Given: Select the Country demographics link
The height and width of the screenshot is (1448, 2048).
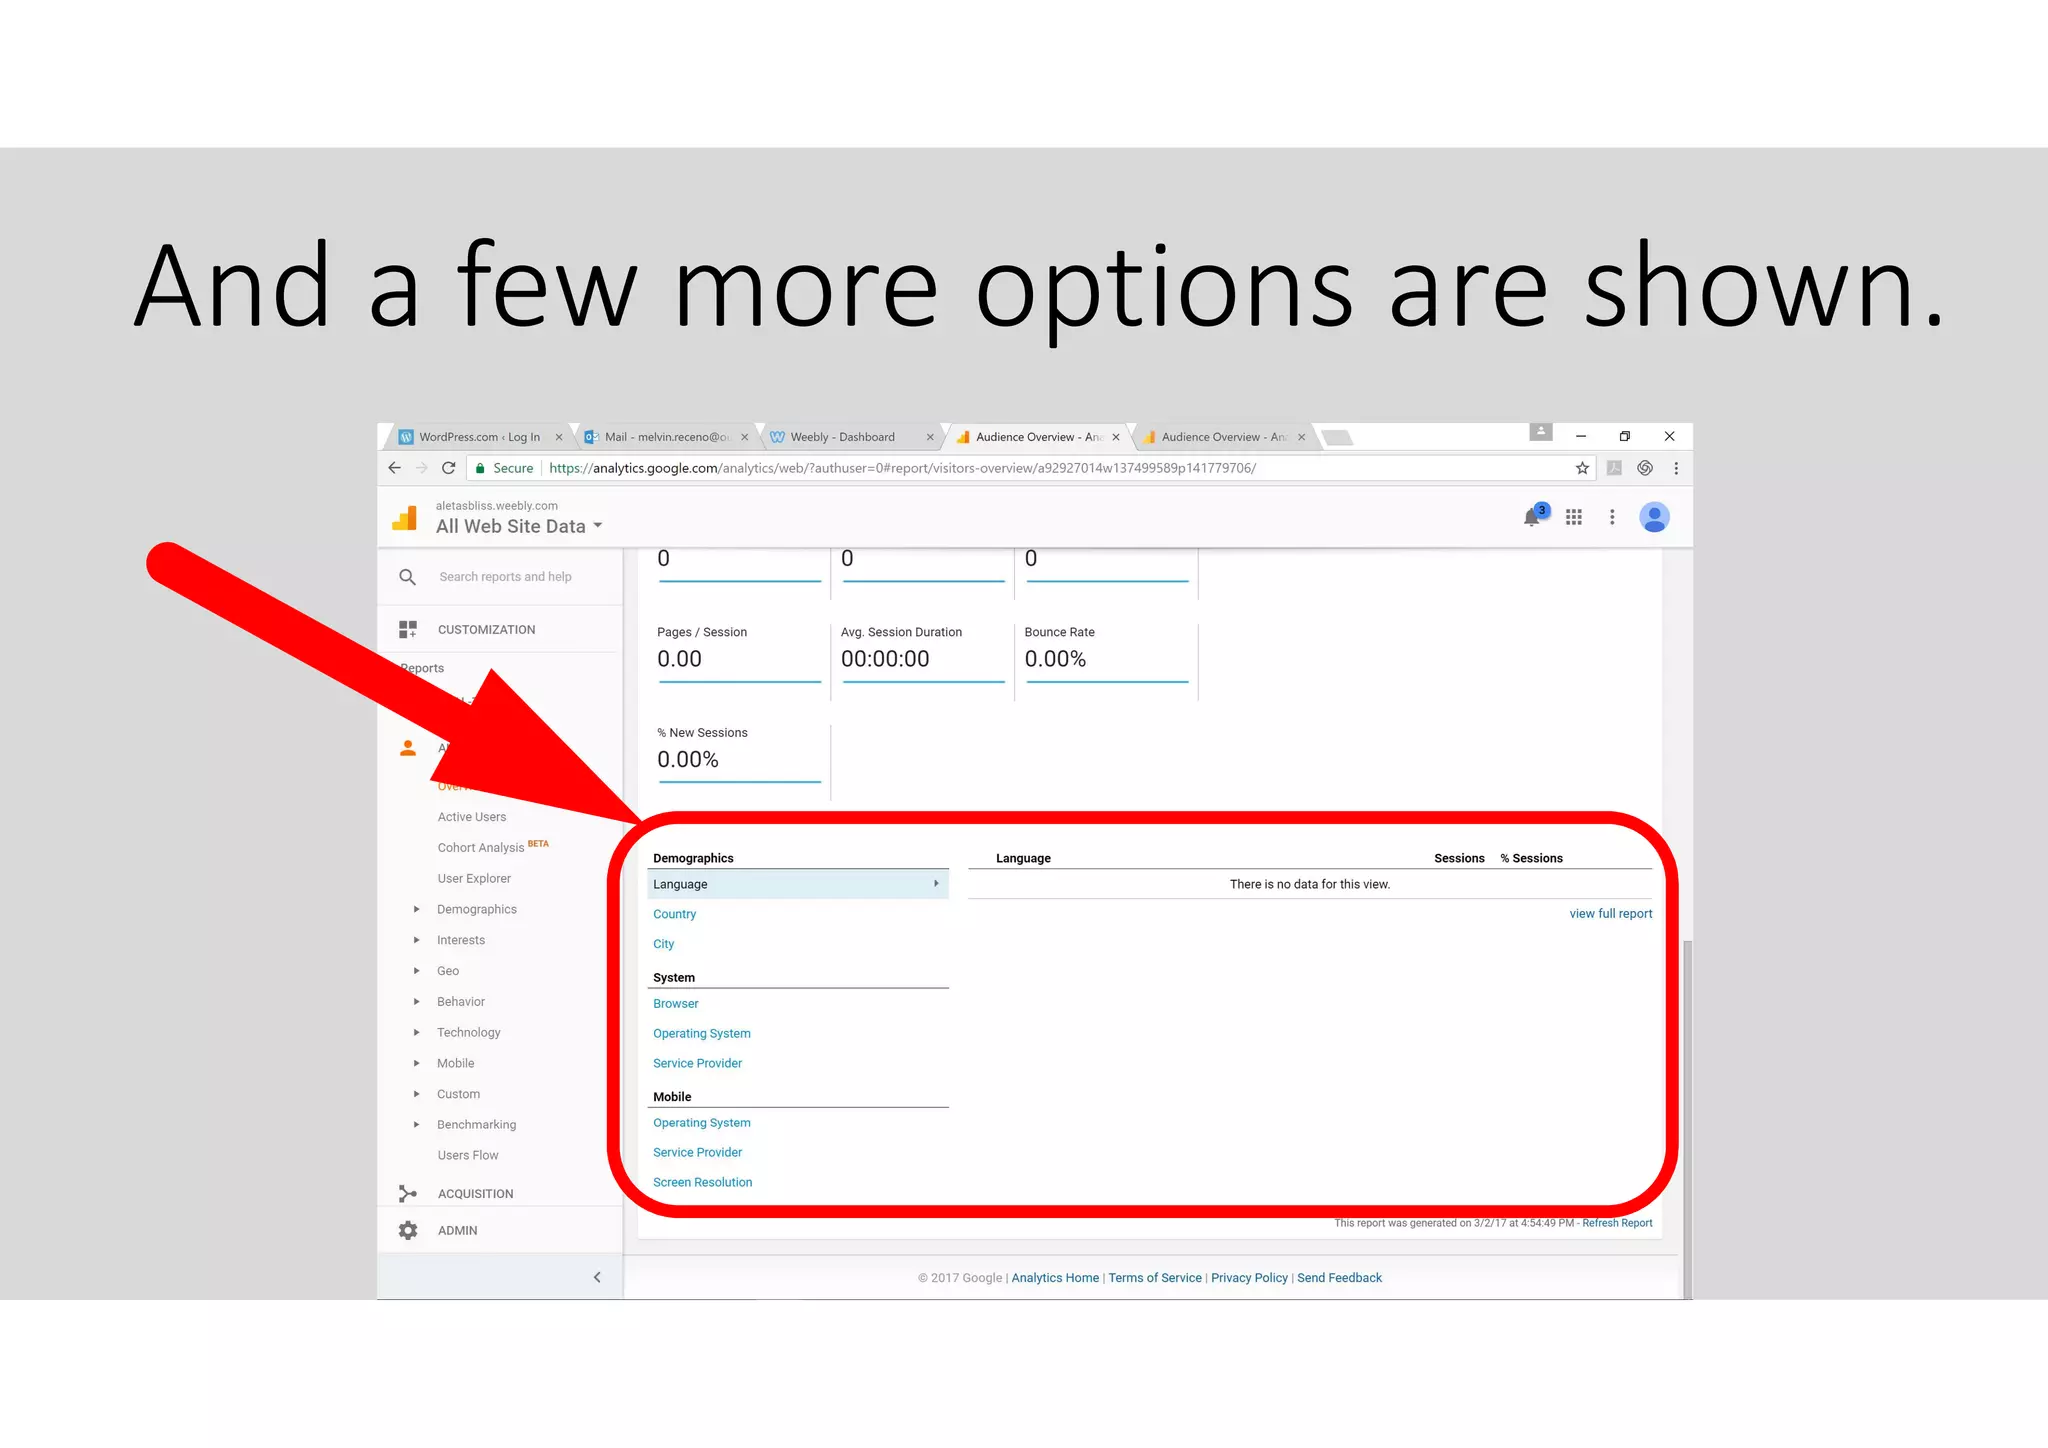Looking at the screenshot, I should (674, 914).
